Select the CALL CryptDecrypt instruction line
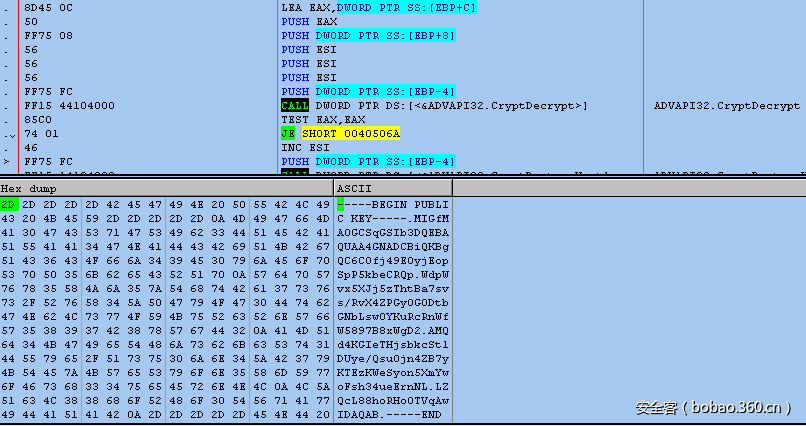Viewport: 806px width, 426px height. [434, 105]
